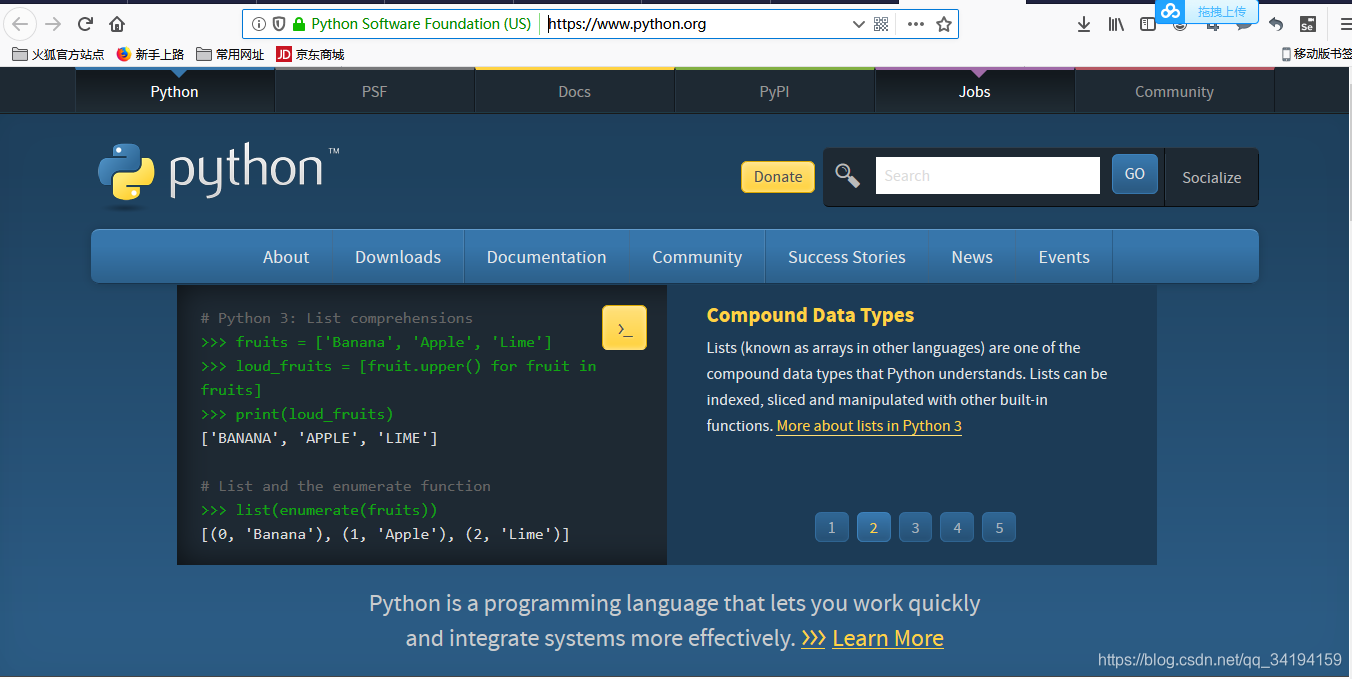Image resolution: width=1352 pixels, height=679 pixels.
Task: Switch to PyPI top tab
Action: [x=774, y=92]
